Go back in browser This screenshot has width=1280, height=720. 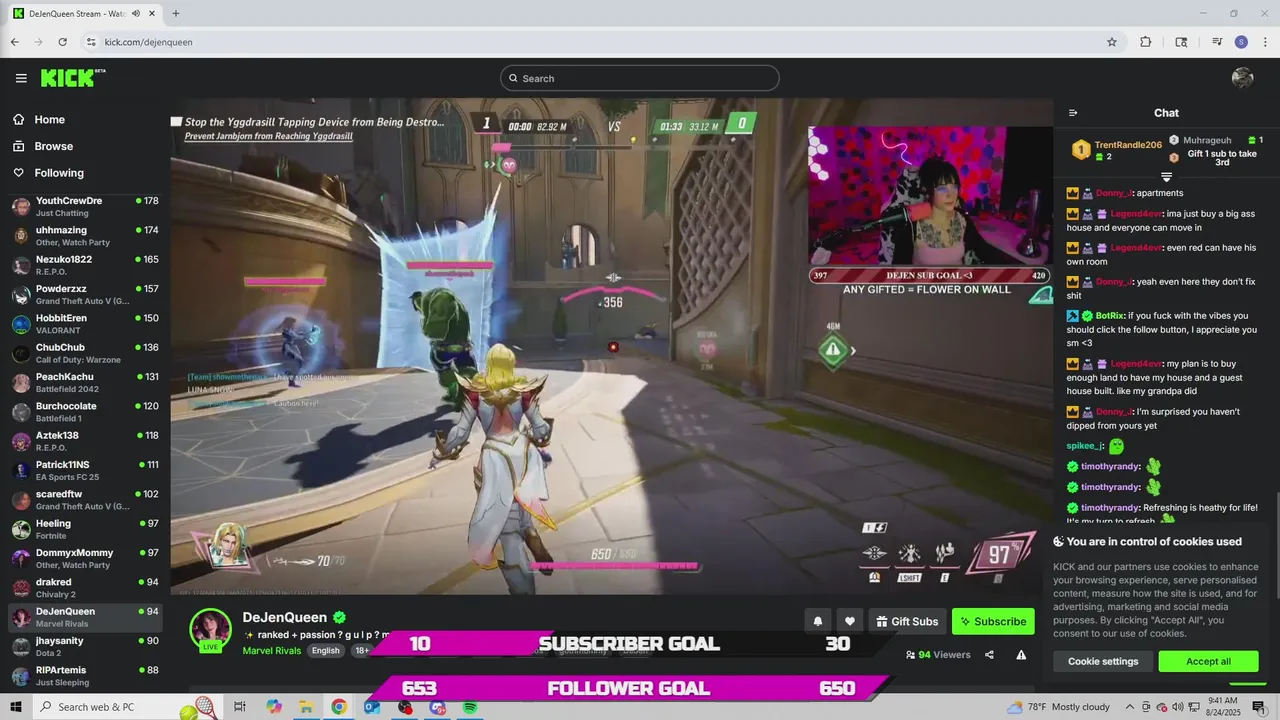click(15, 42)
